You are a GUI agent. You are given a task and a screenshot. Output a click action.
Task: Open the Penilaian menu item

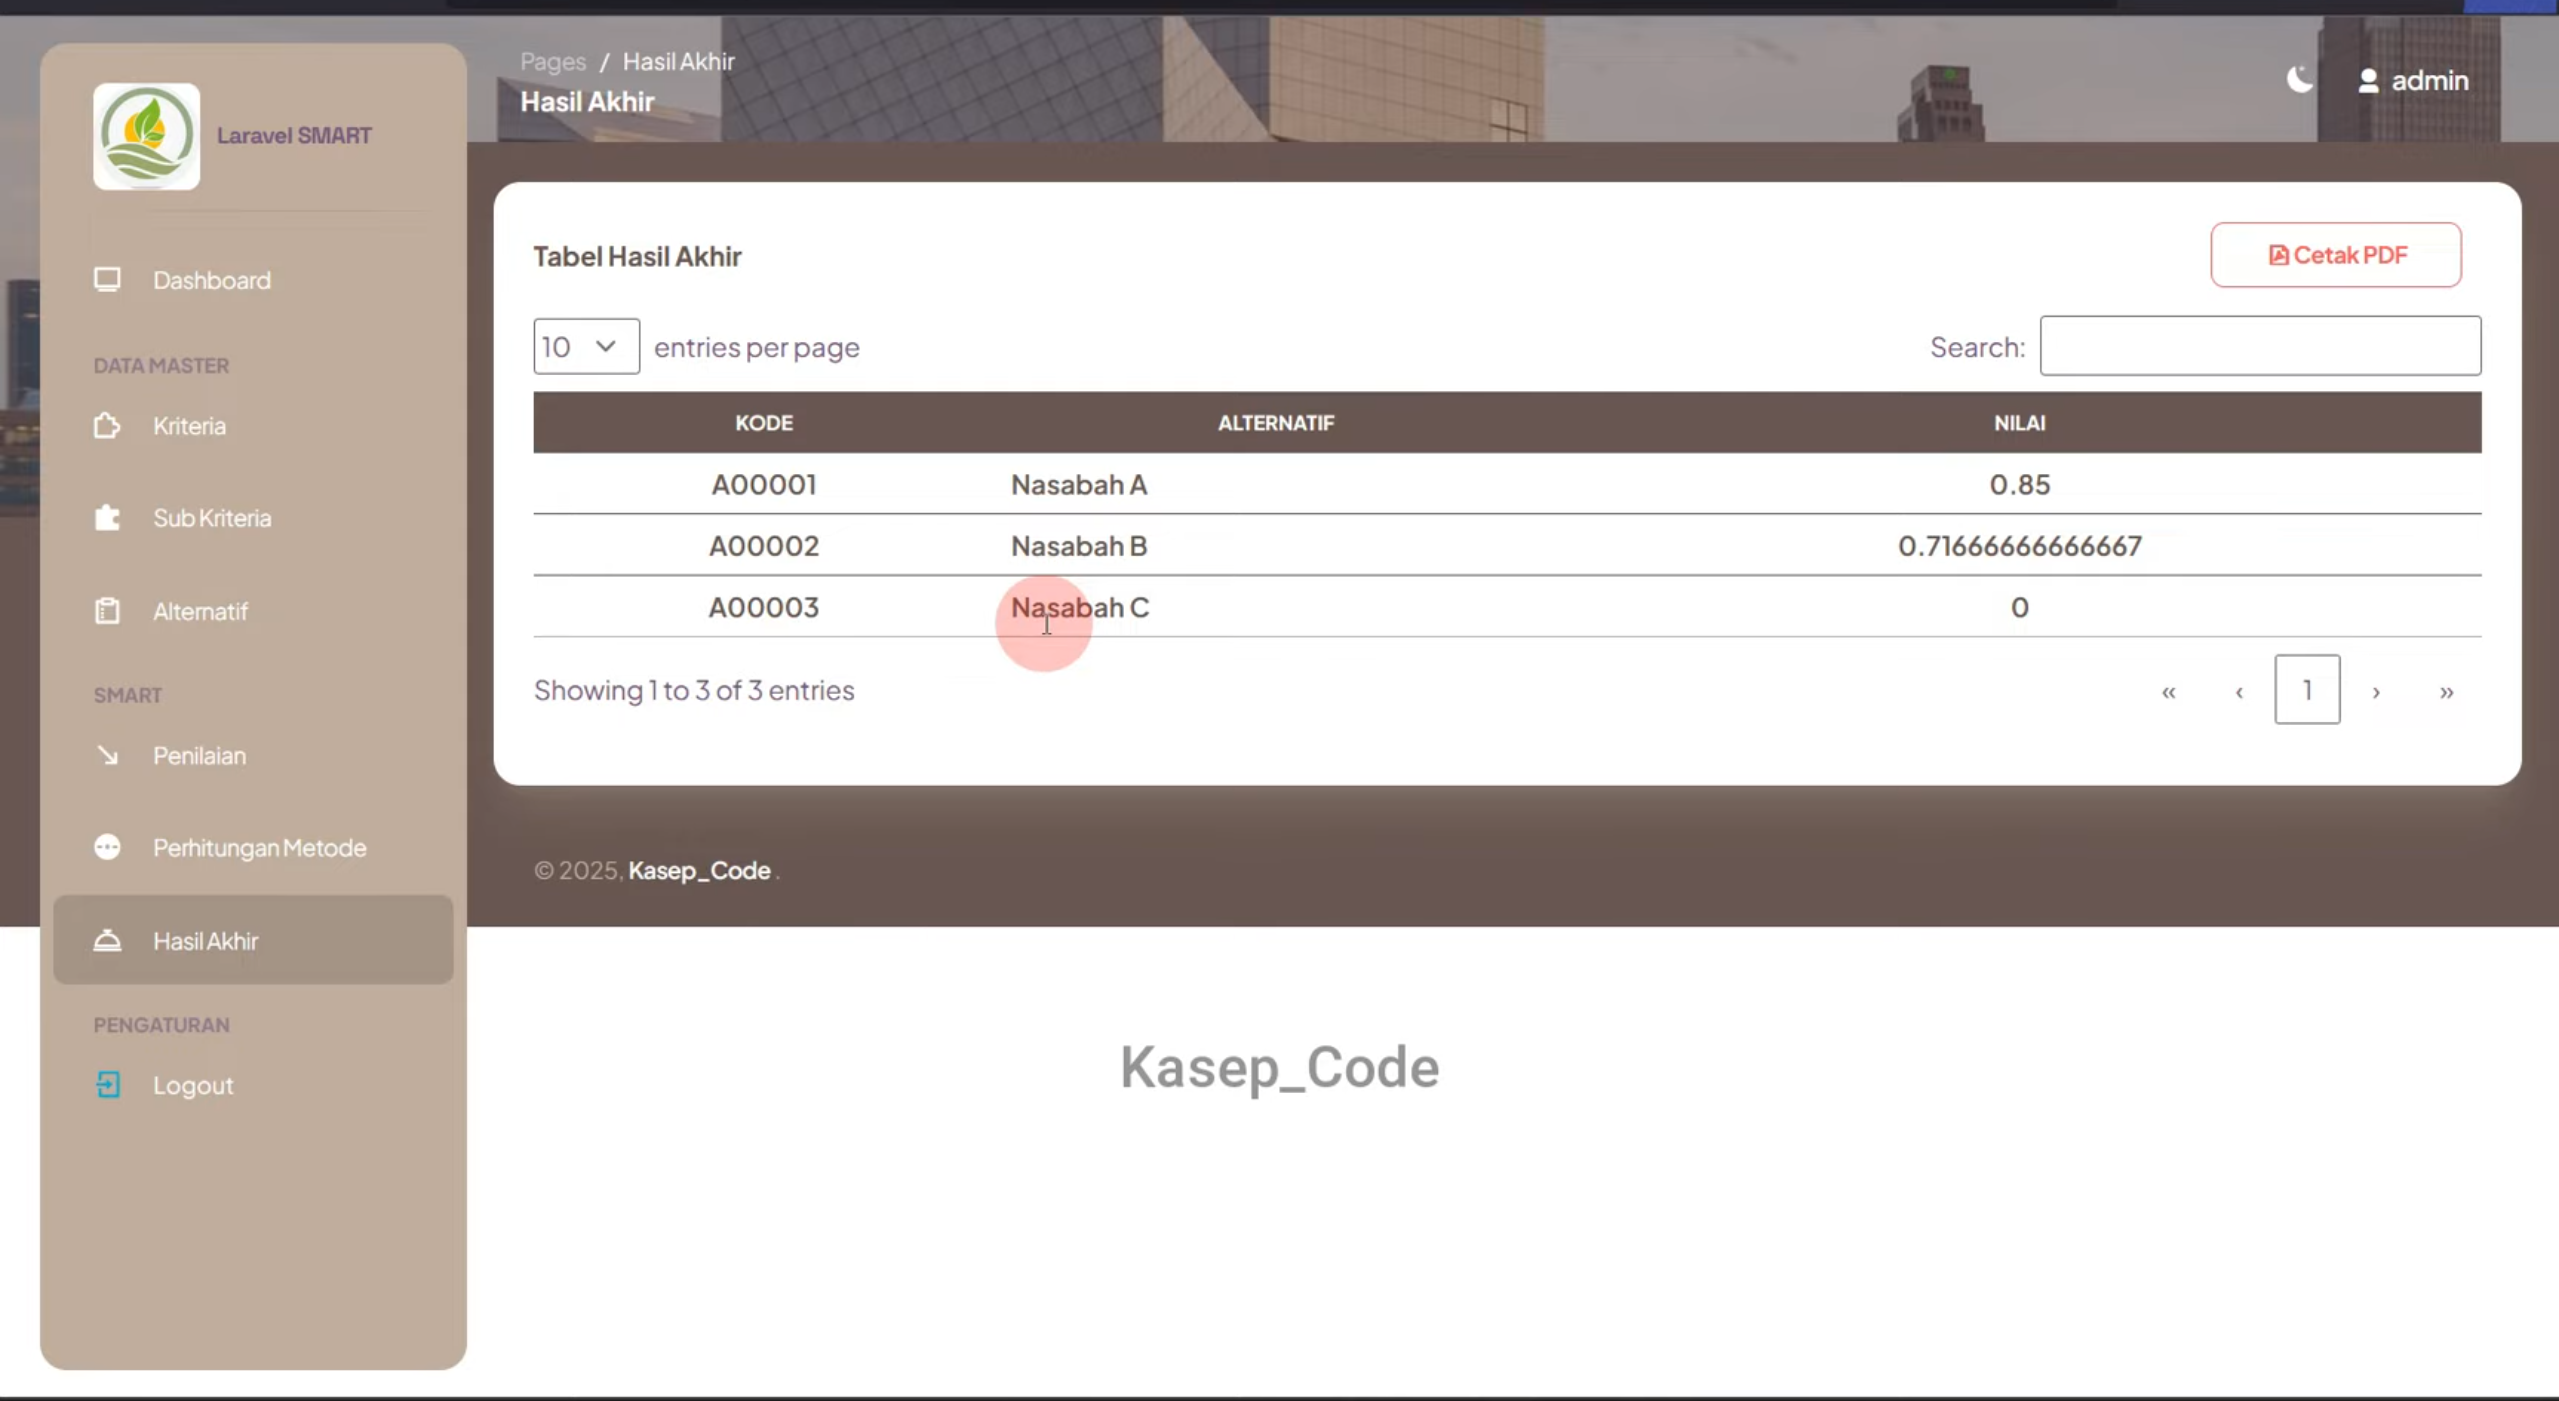pyautogui.click(x=253, y=755)
